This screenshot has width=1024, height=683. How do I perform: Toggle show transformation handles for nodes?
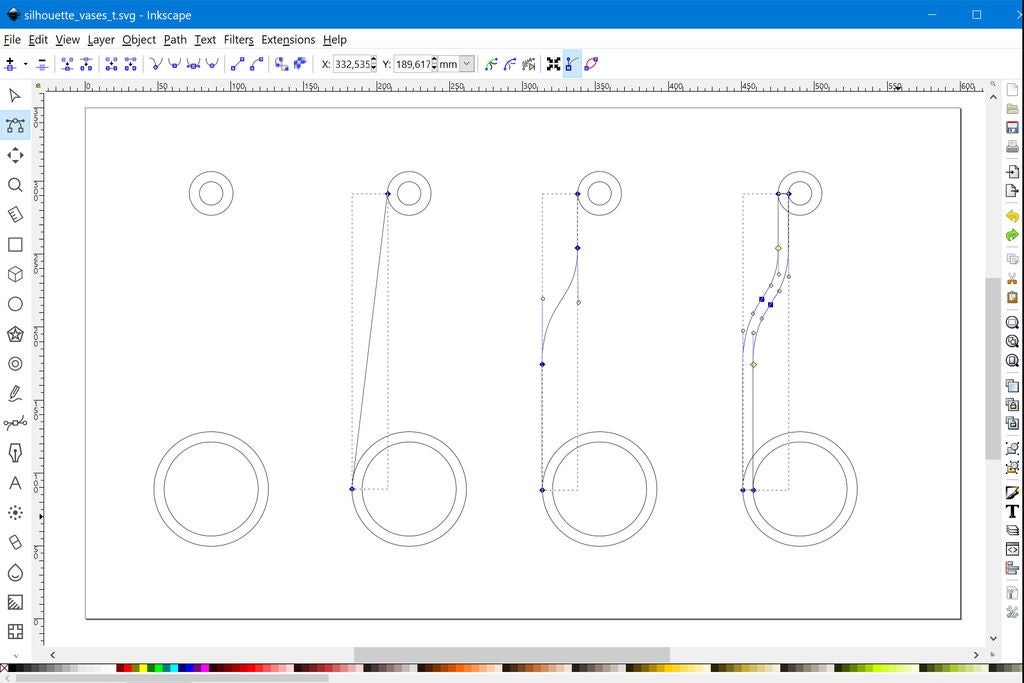pos(553,64)
